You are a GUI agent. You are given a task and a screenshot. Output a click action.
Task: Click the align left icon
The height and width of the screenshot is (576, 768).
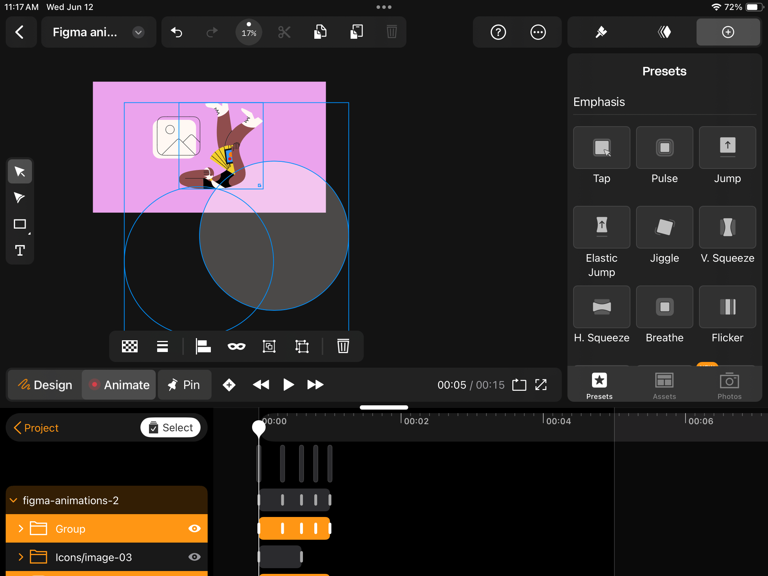pos(203,346)
